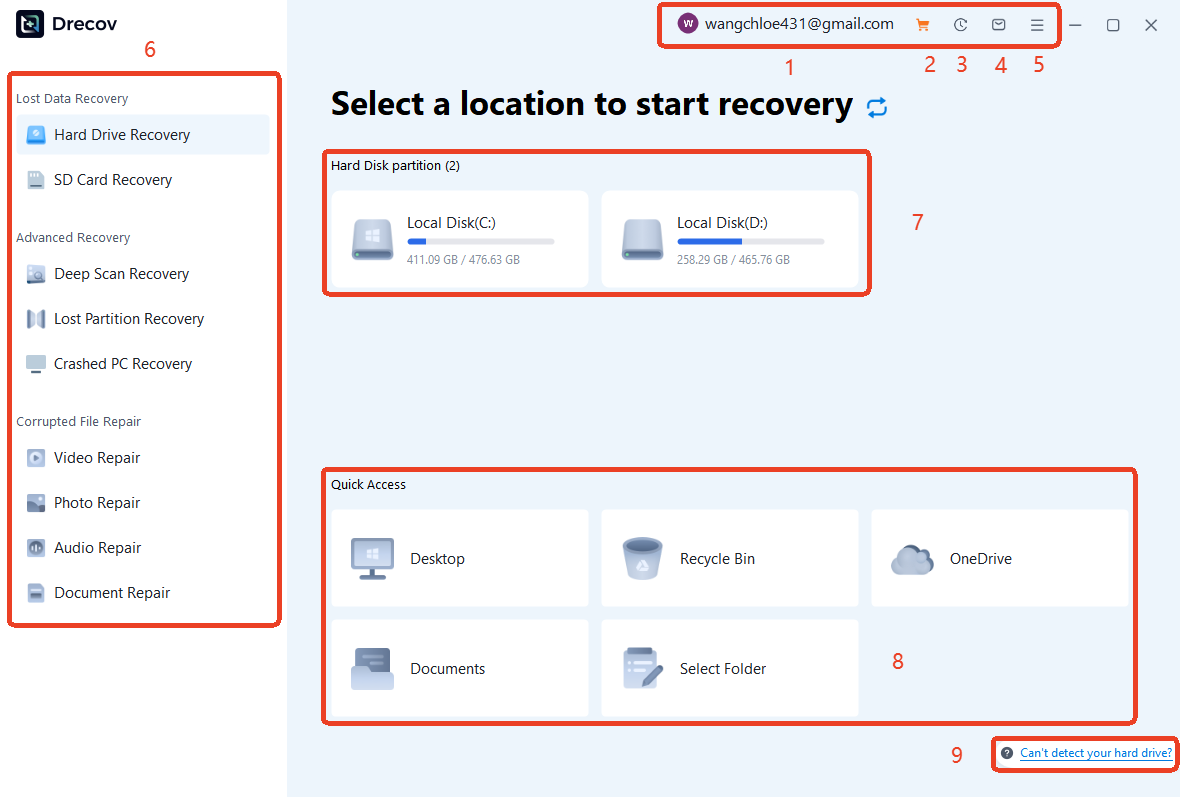Screen dimensions: 1180x797
Task: Open the recovery history clock icon
Action: click(960, 25)
